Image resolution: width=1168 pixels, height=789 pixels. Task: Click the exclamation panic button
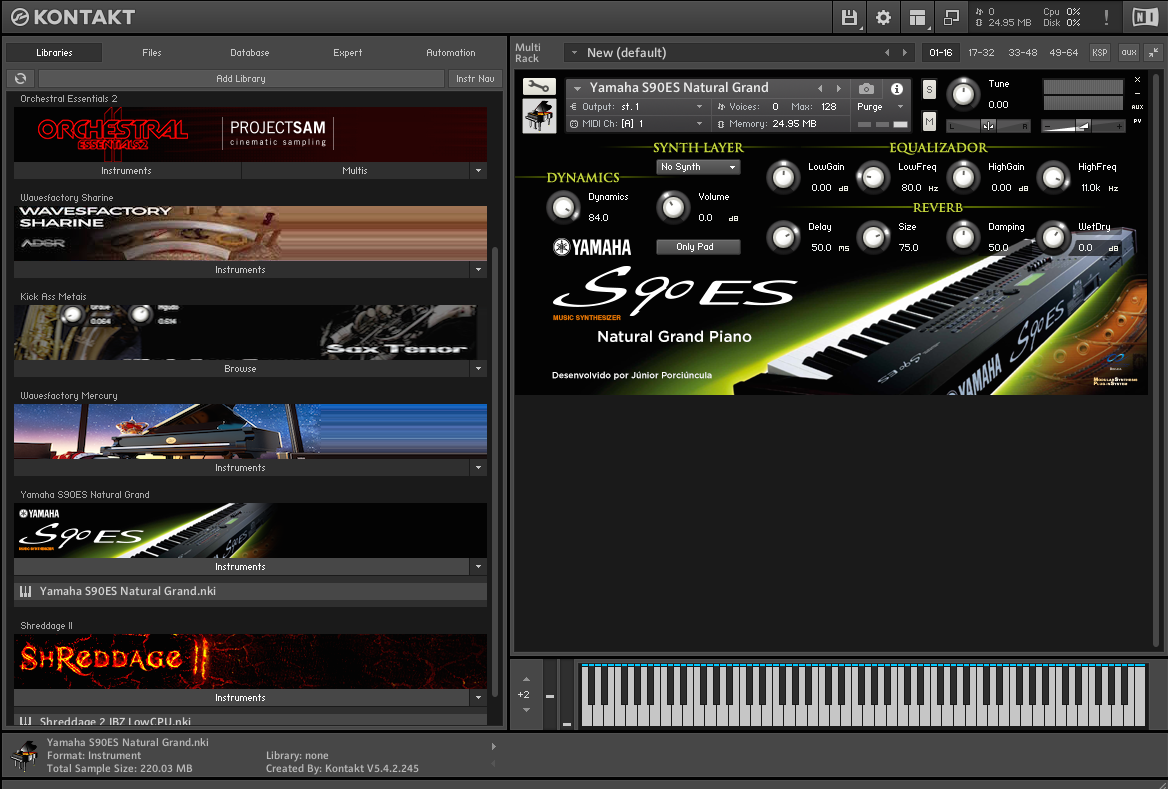tap(1106, 17)
